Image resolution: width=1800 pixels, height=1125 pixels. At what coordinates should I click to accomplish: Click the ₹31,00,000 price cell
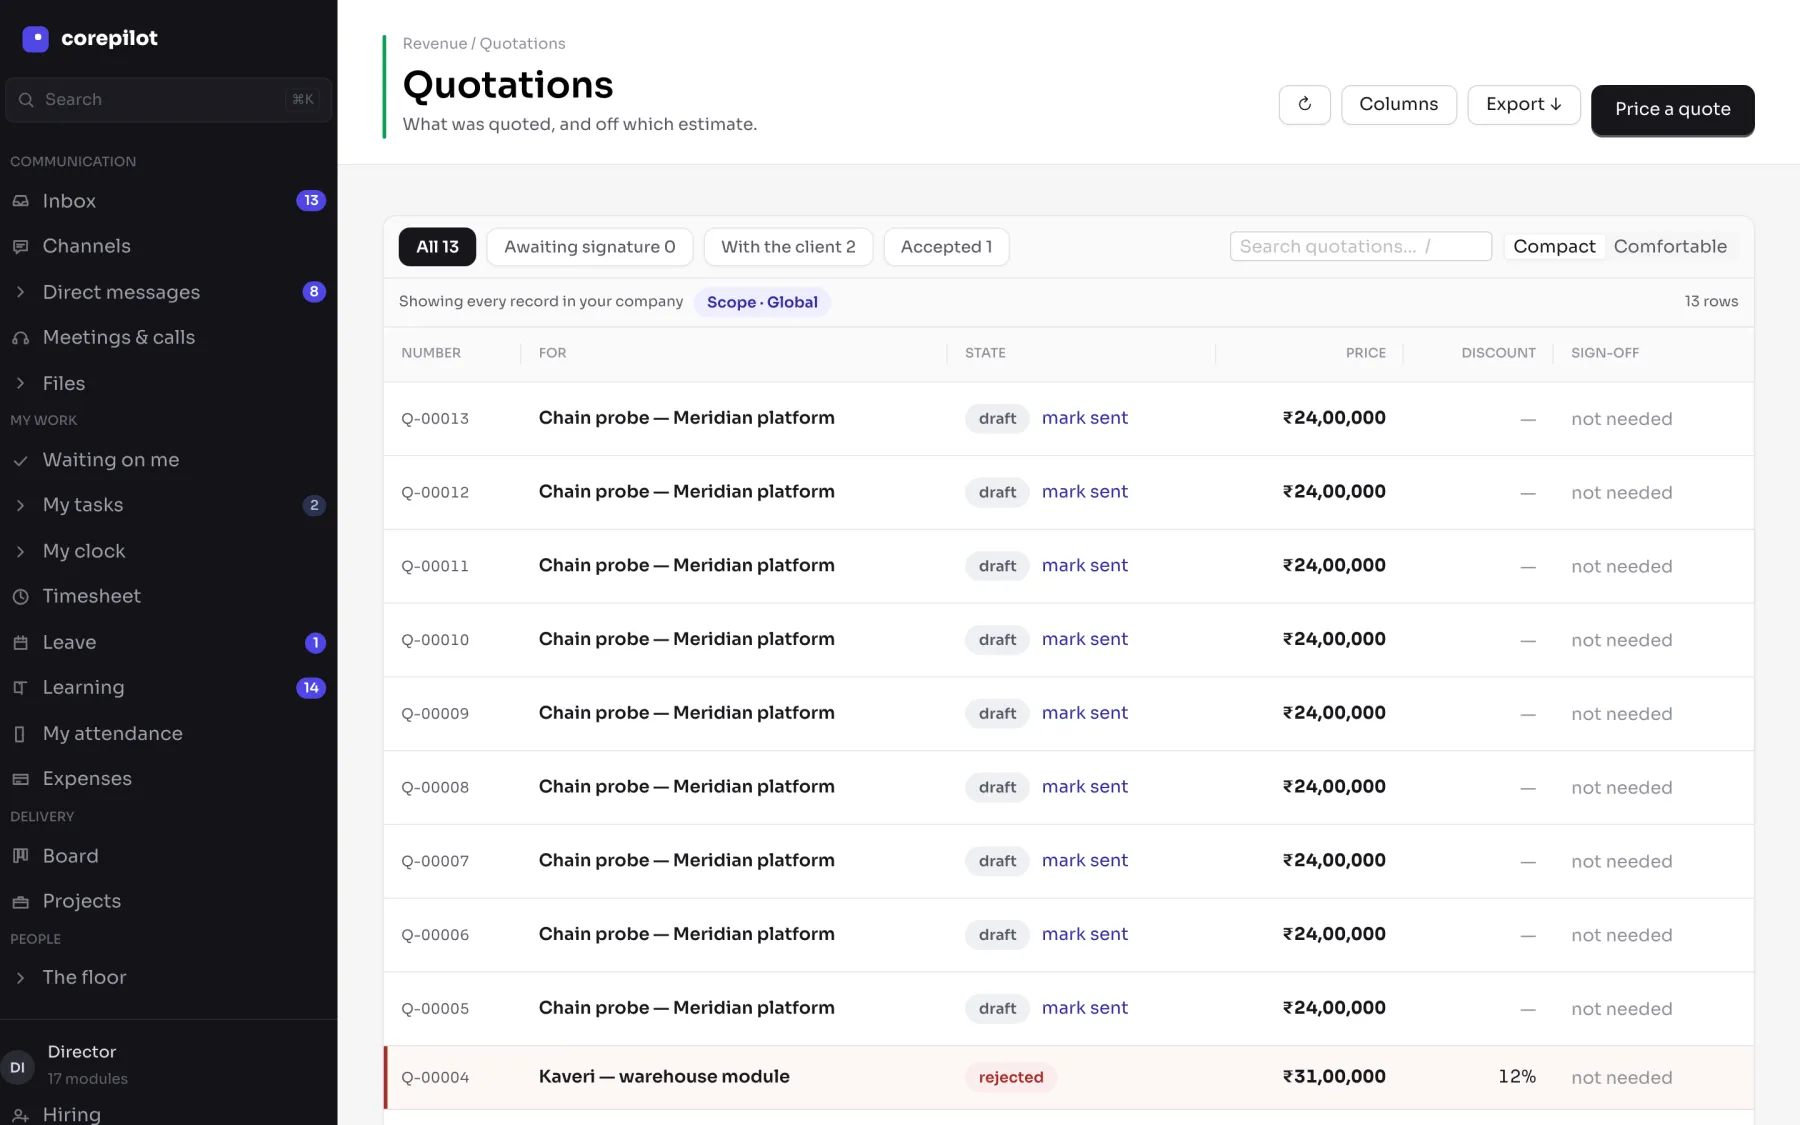click(x=1334, y=1077)
